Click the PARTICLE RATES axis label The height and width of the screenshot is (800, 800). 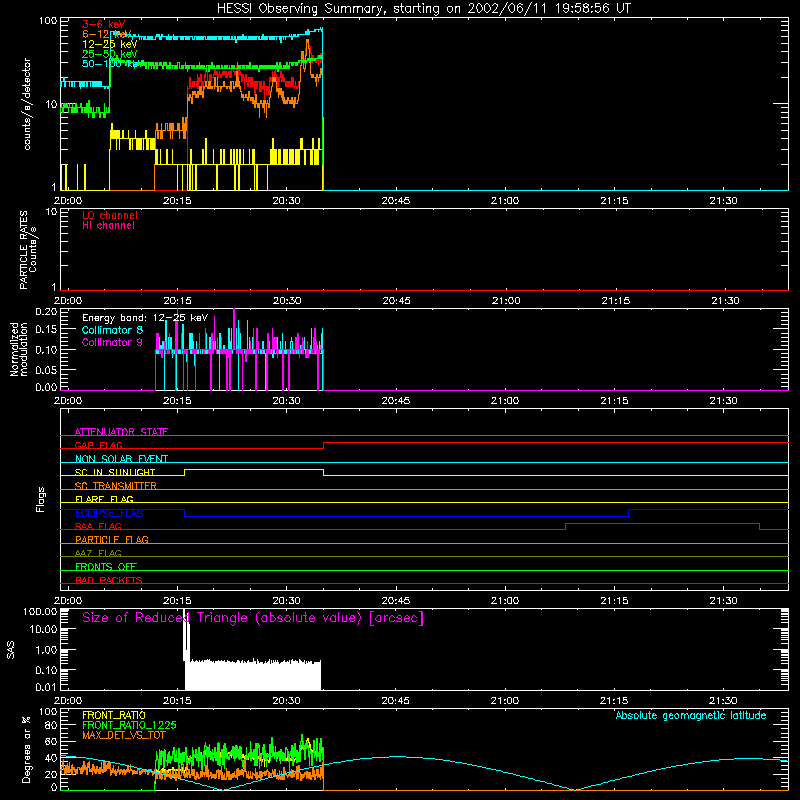[x=23, y=250]
